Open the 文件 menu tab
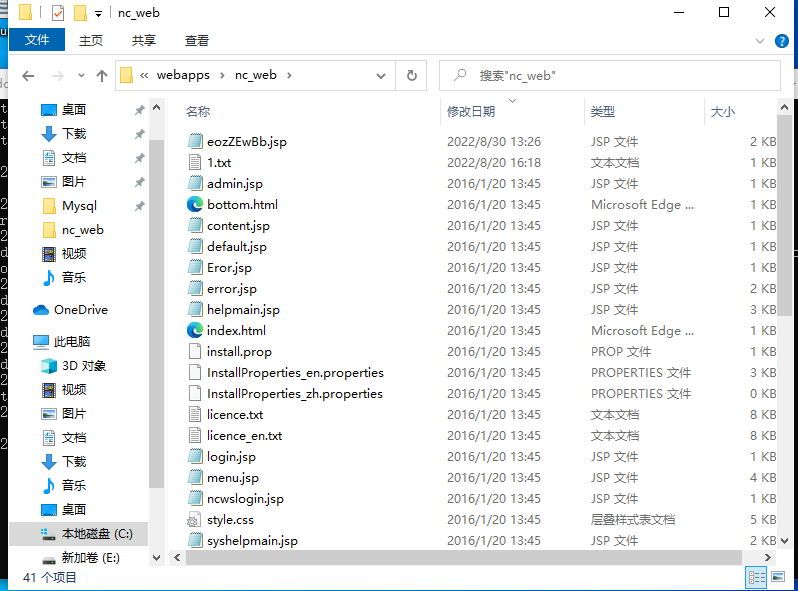This screenshot has width=798, height=591. 37,40
